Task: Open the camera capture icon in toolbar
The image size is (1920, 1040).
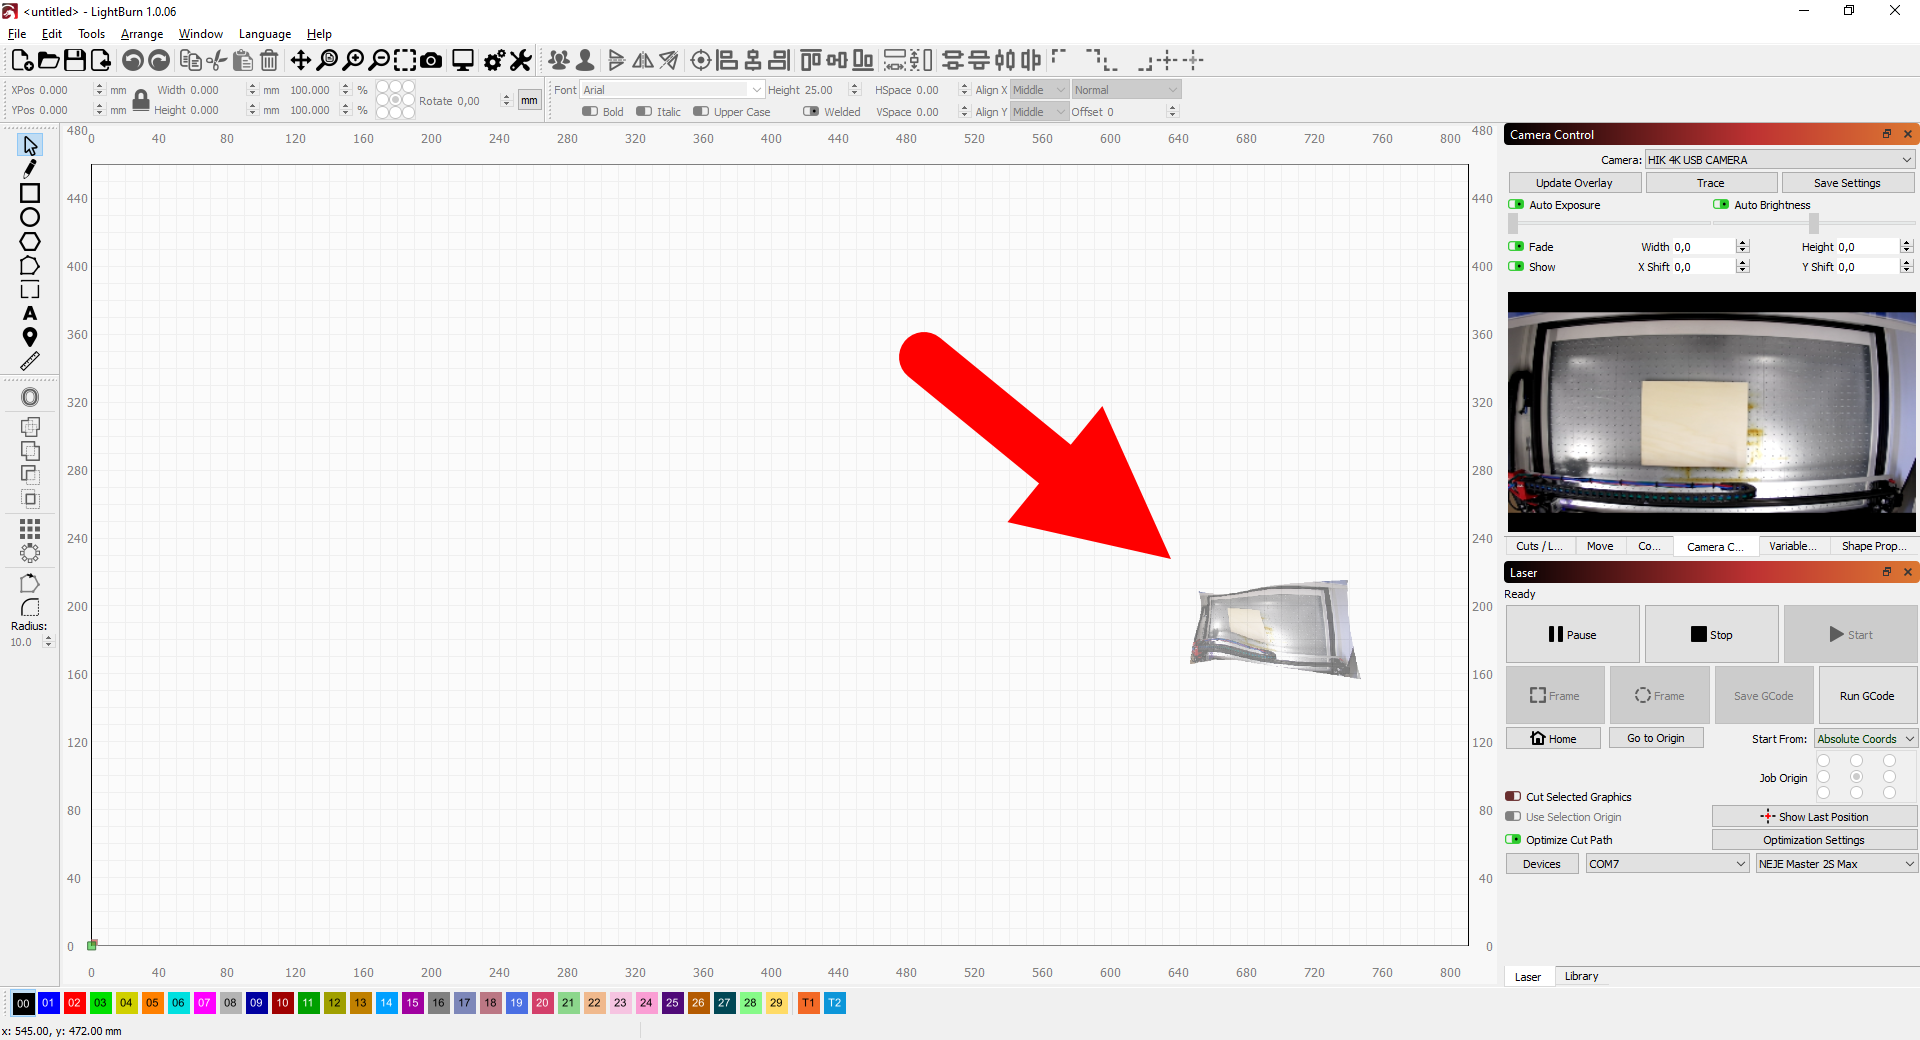Action: (431, 61)
